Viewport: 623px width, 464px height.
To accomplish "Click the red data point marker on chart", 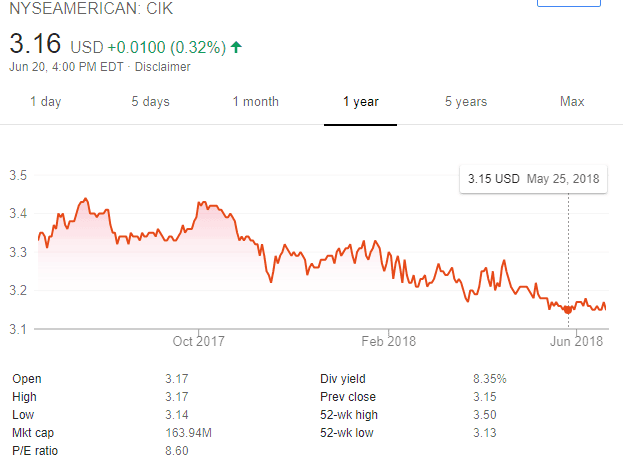I will coord(568,310).
